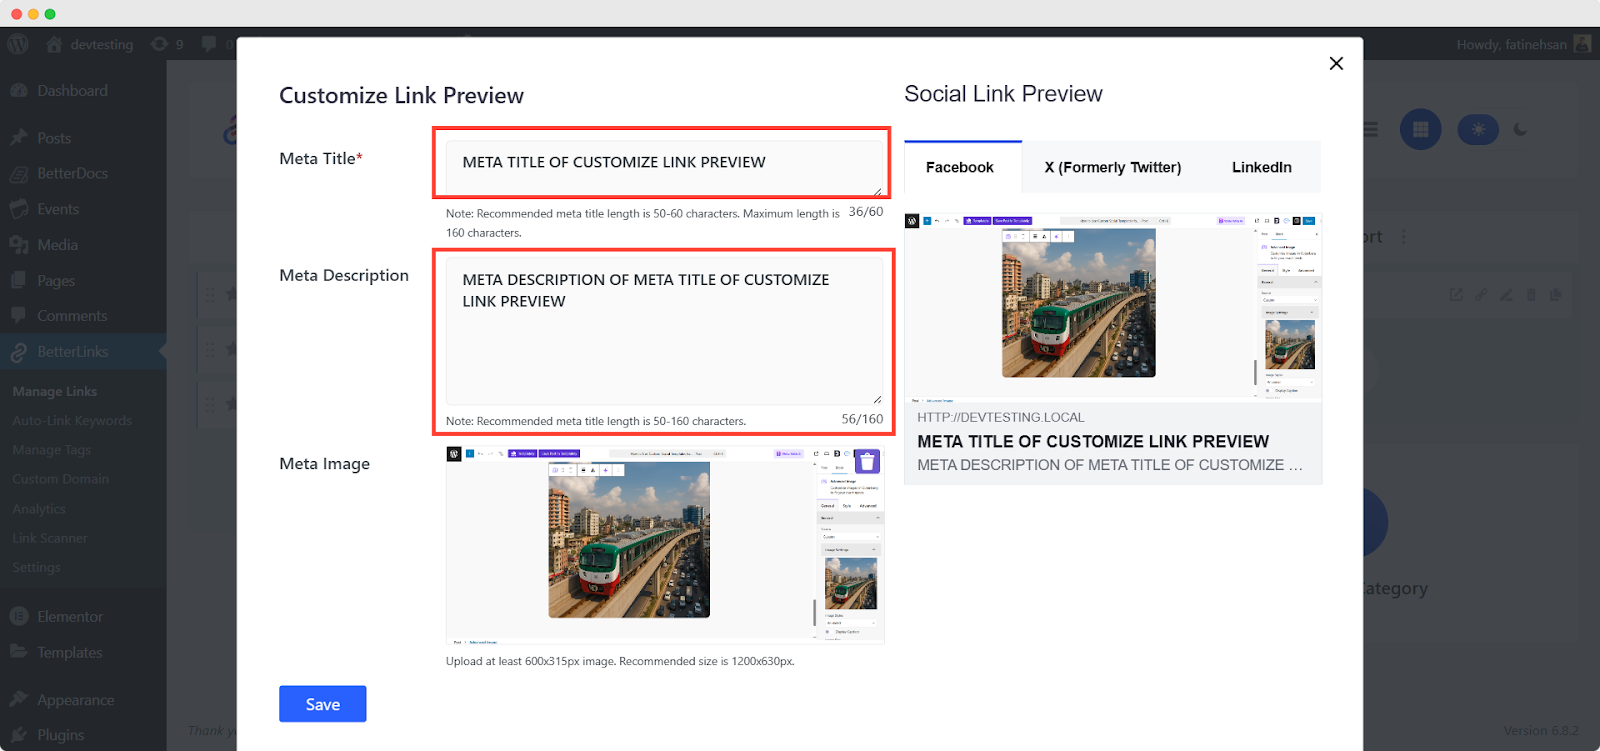Image resolution: width=1600 pixels, height=751 pixels.
Task: Click the macOS red close window button
Action: [x=16, y=14]
